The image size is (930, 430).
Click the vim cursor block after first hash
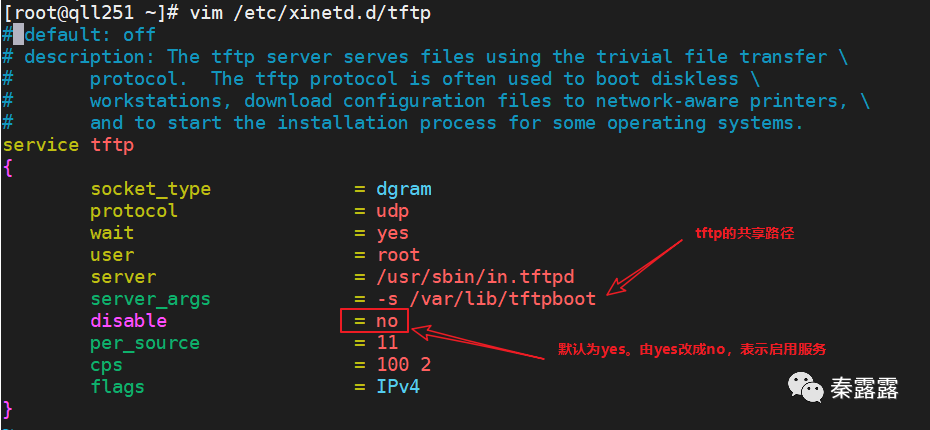pos(19,35)
